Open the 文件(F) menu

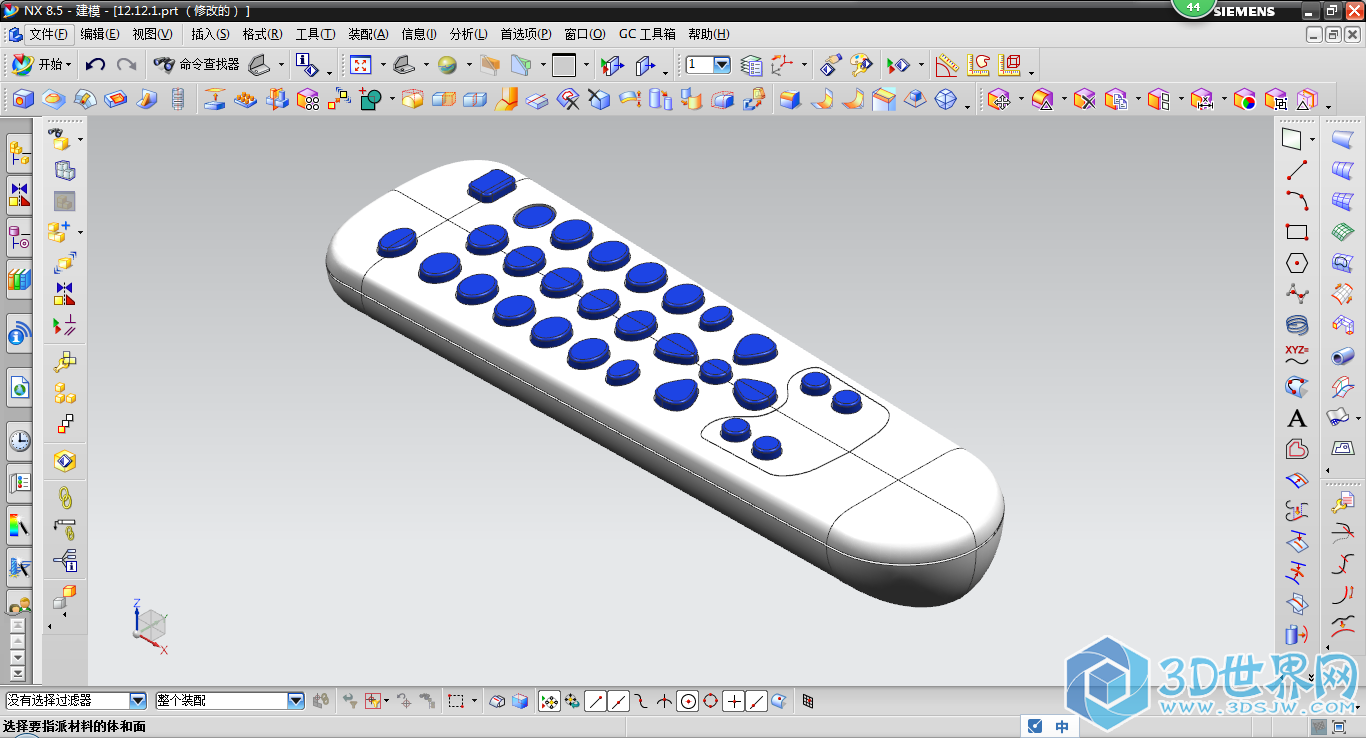click(48, 34)
